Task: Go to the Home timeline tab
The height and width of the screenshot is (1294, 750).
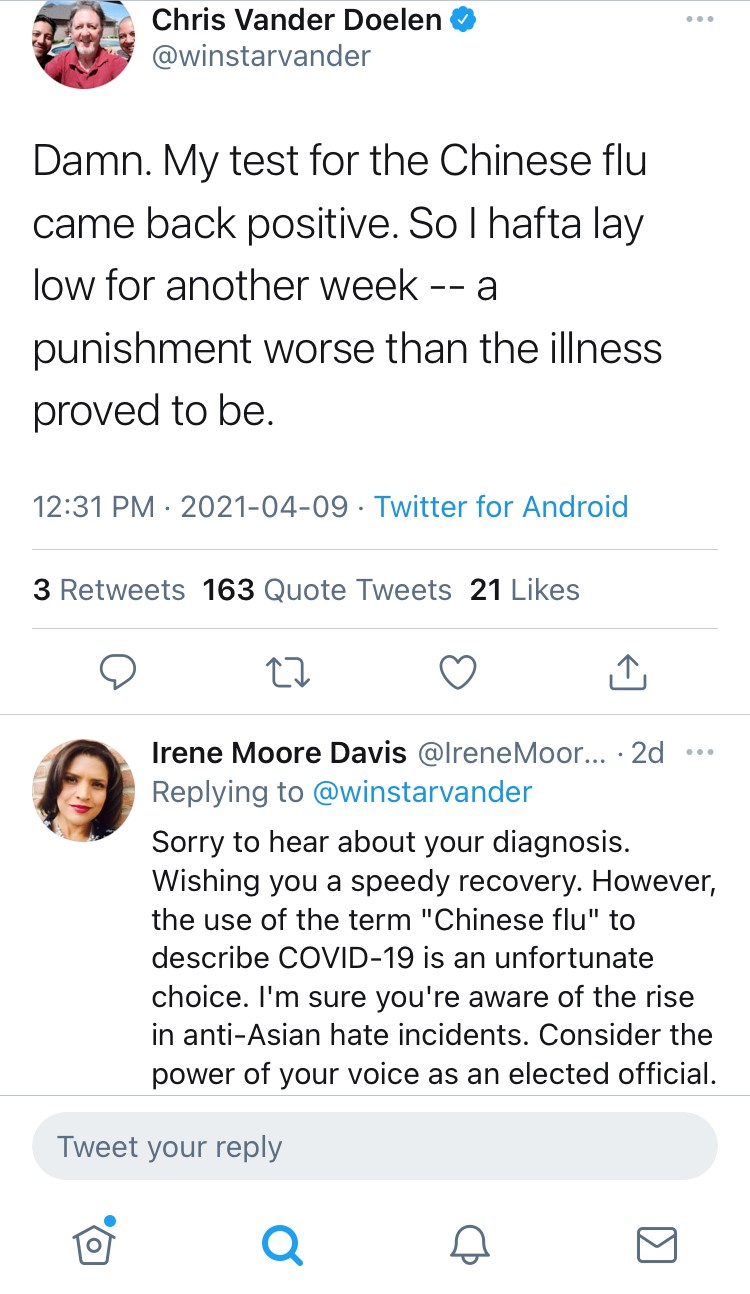Action: pos(93,1243)
